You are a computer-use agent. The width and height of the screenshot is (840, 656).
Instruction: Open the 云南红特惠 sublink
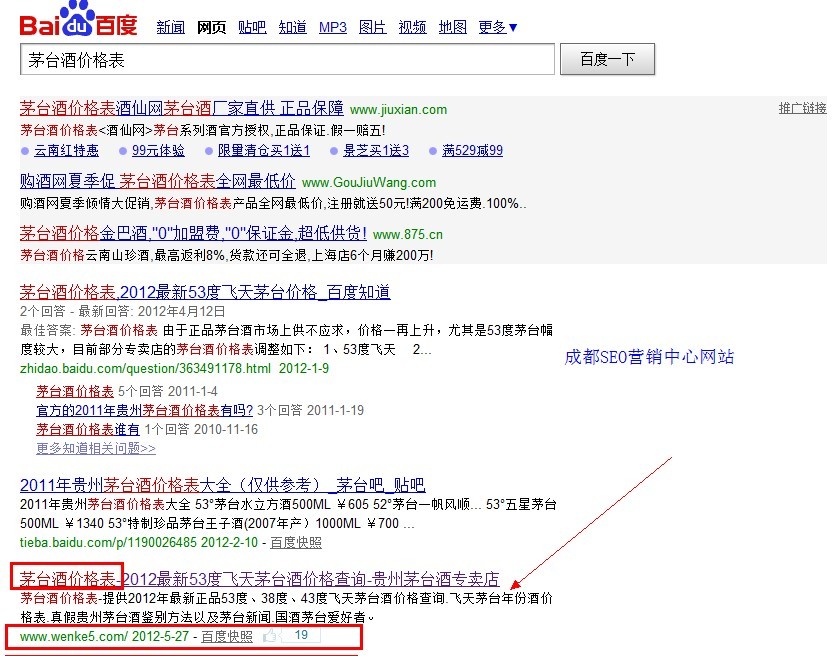[x=66, y=150]
